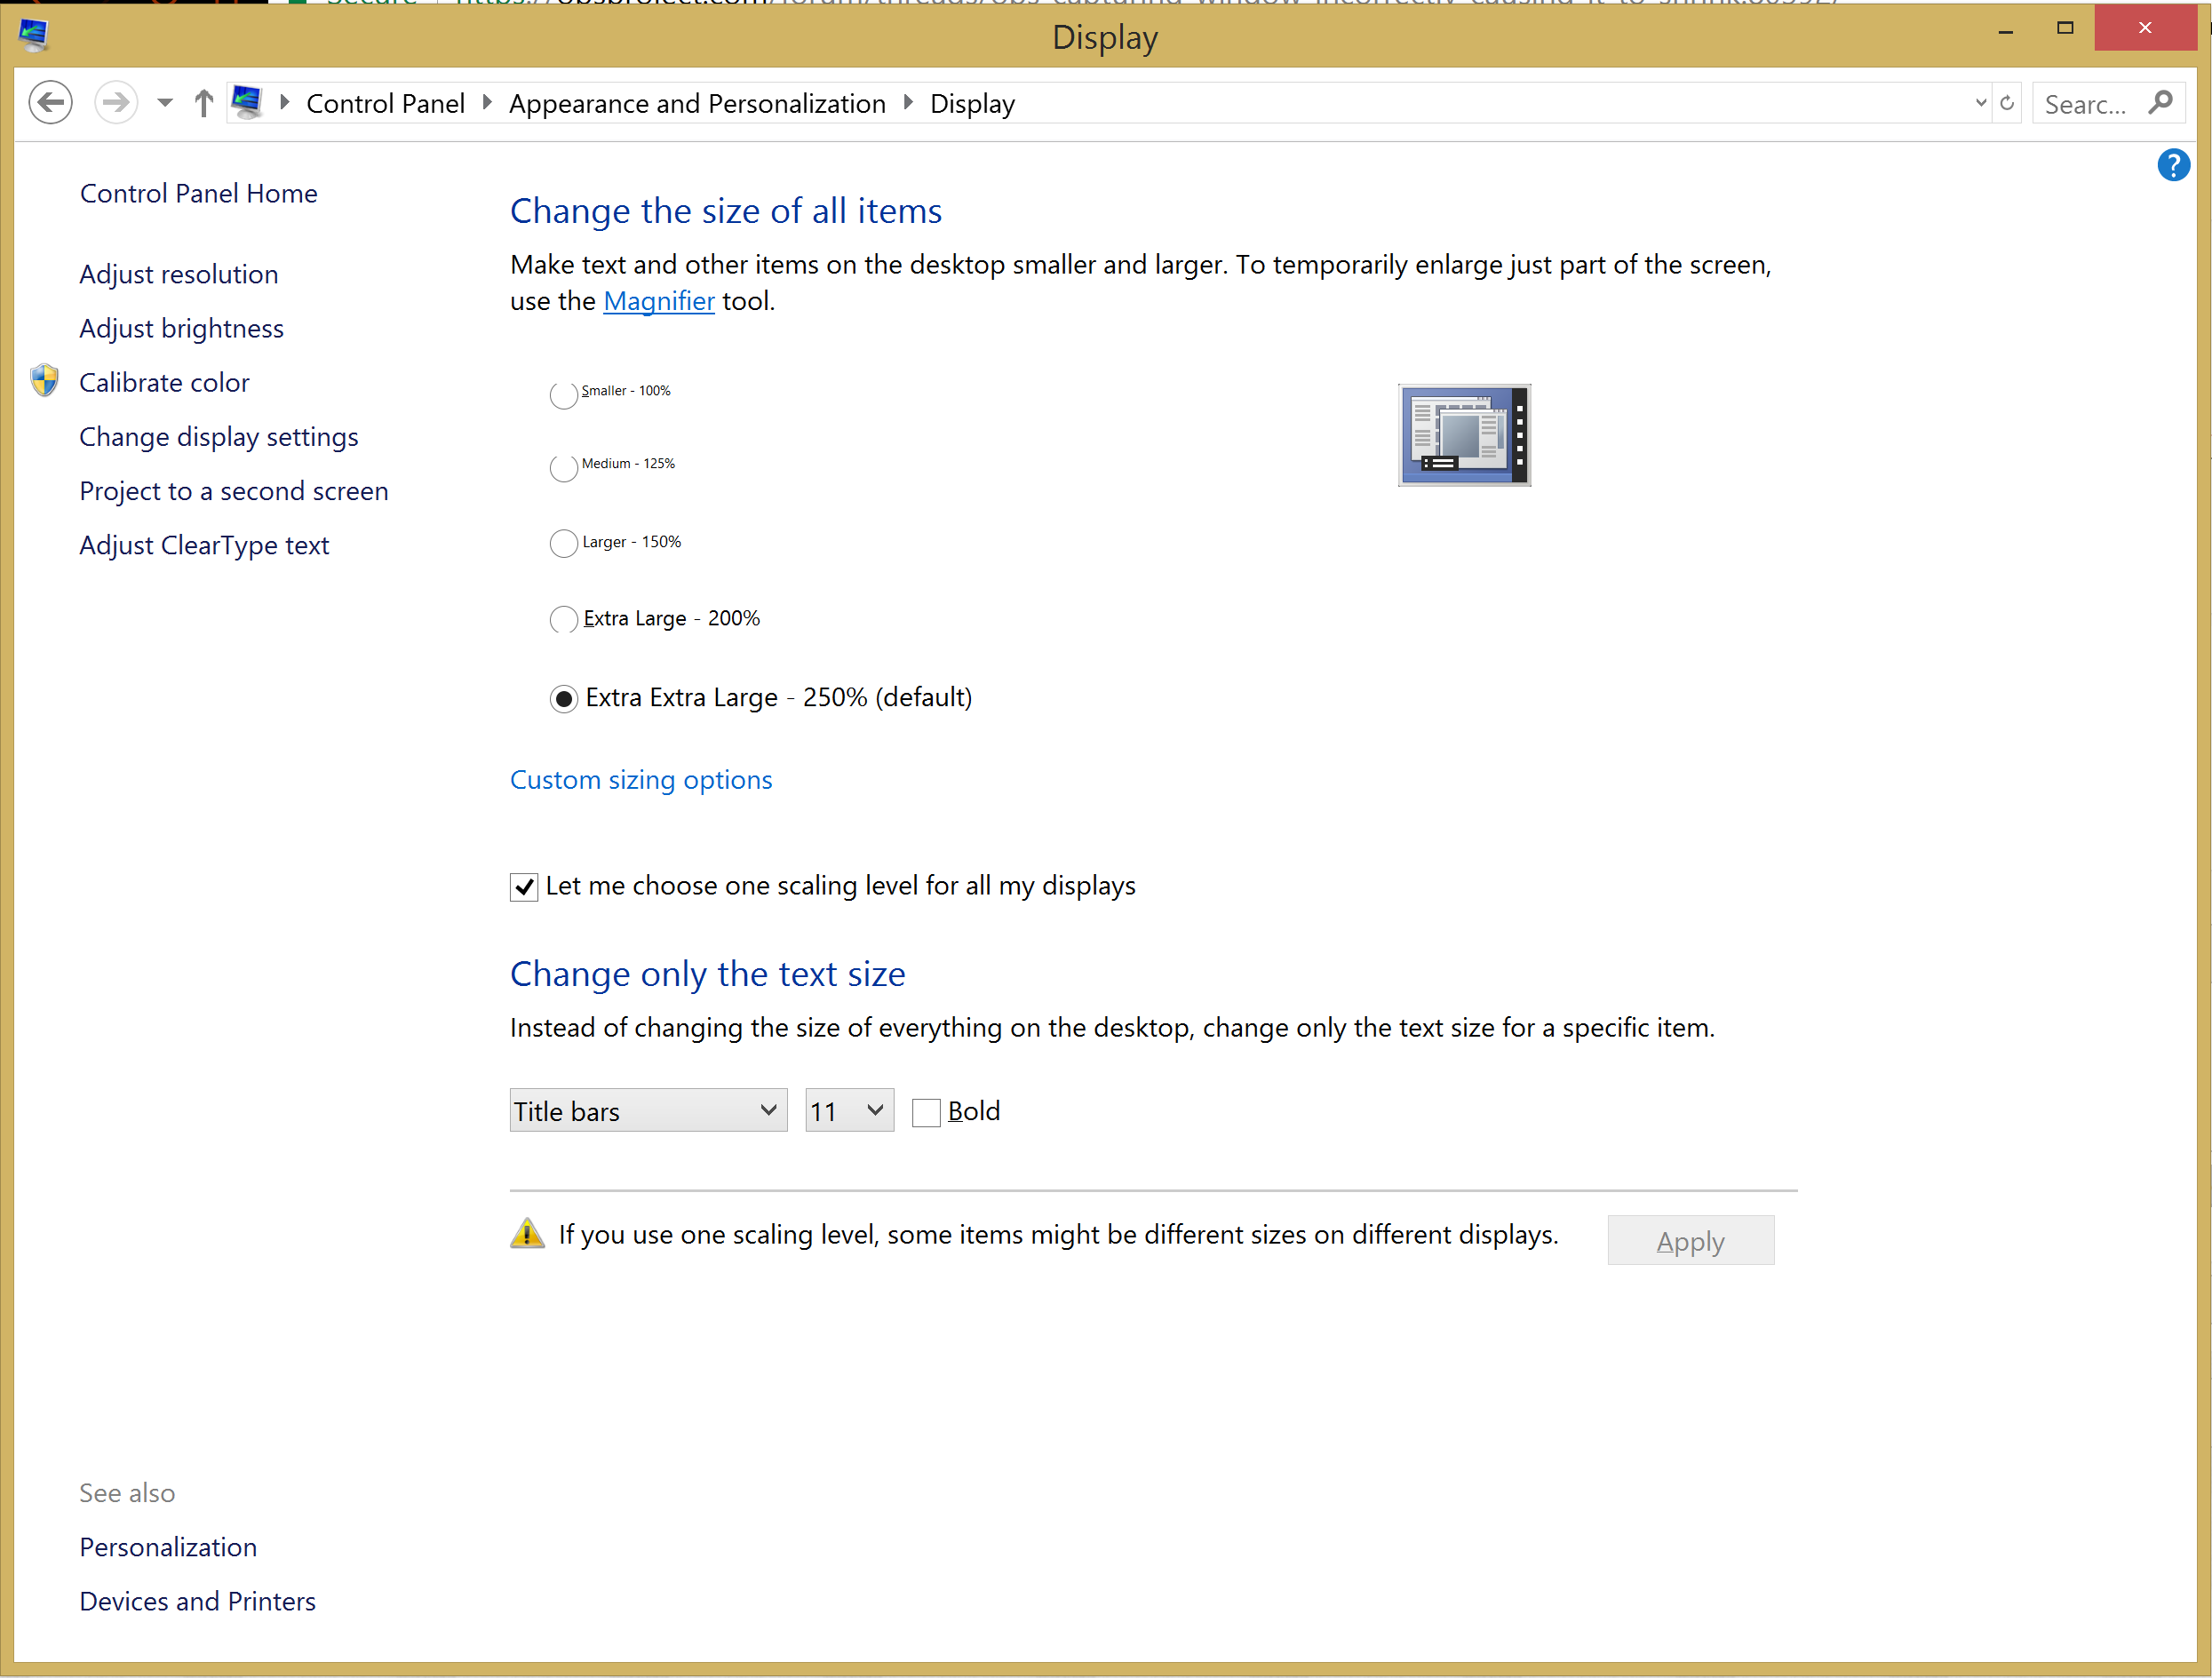Click the refresh icon in address bar
Screen dimensions: 2212x1678
pyautogui.click(x=2006, y=103)
